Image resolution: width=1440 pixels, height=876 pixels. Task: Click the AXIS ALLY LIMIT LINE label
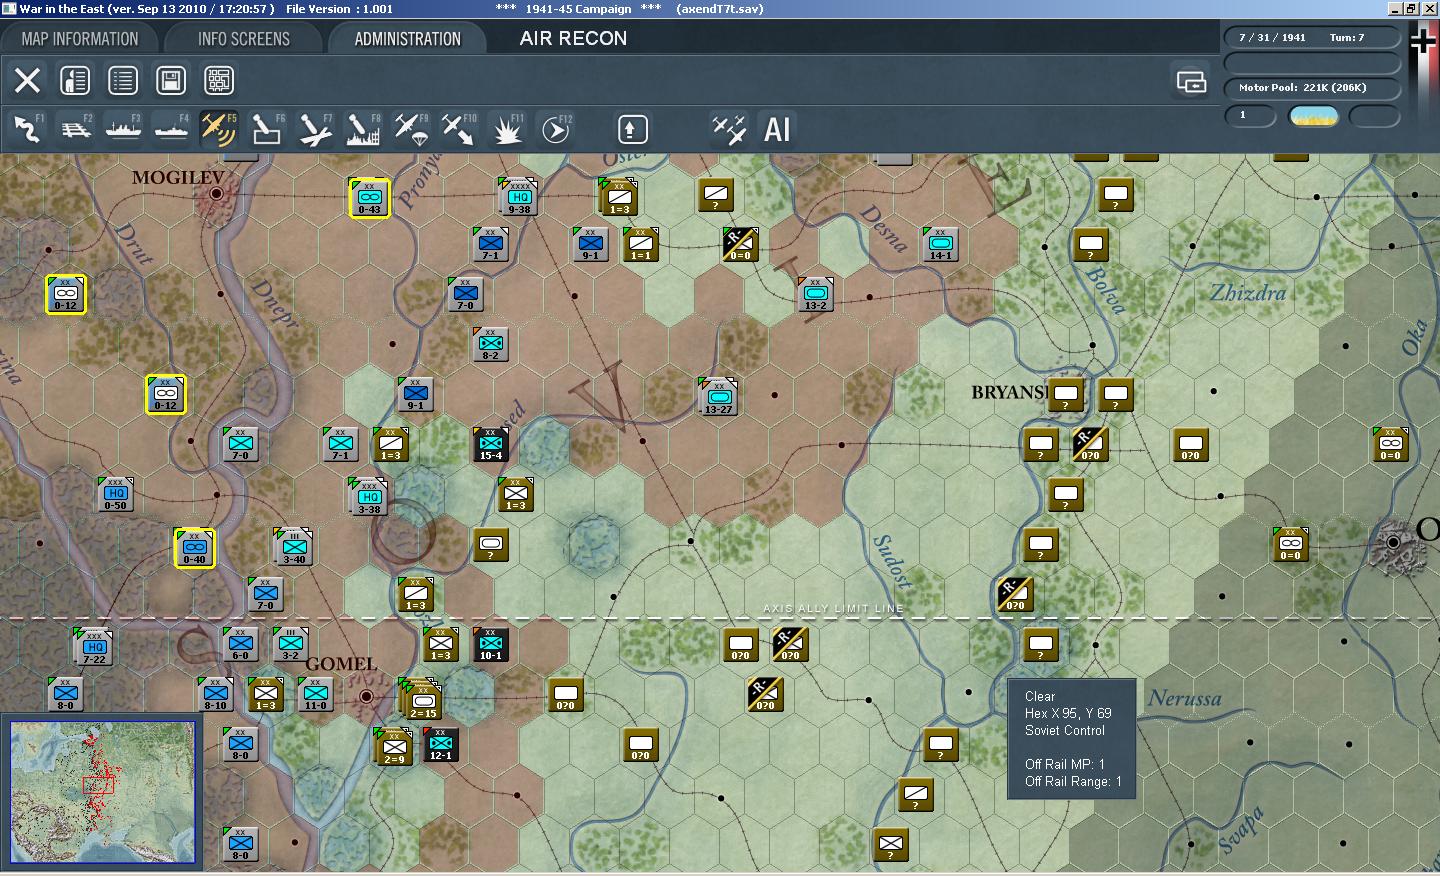(833, 608)
